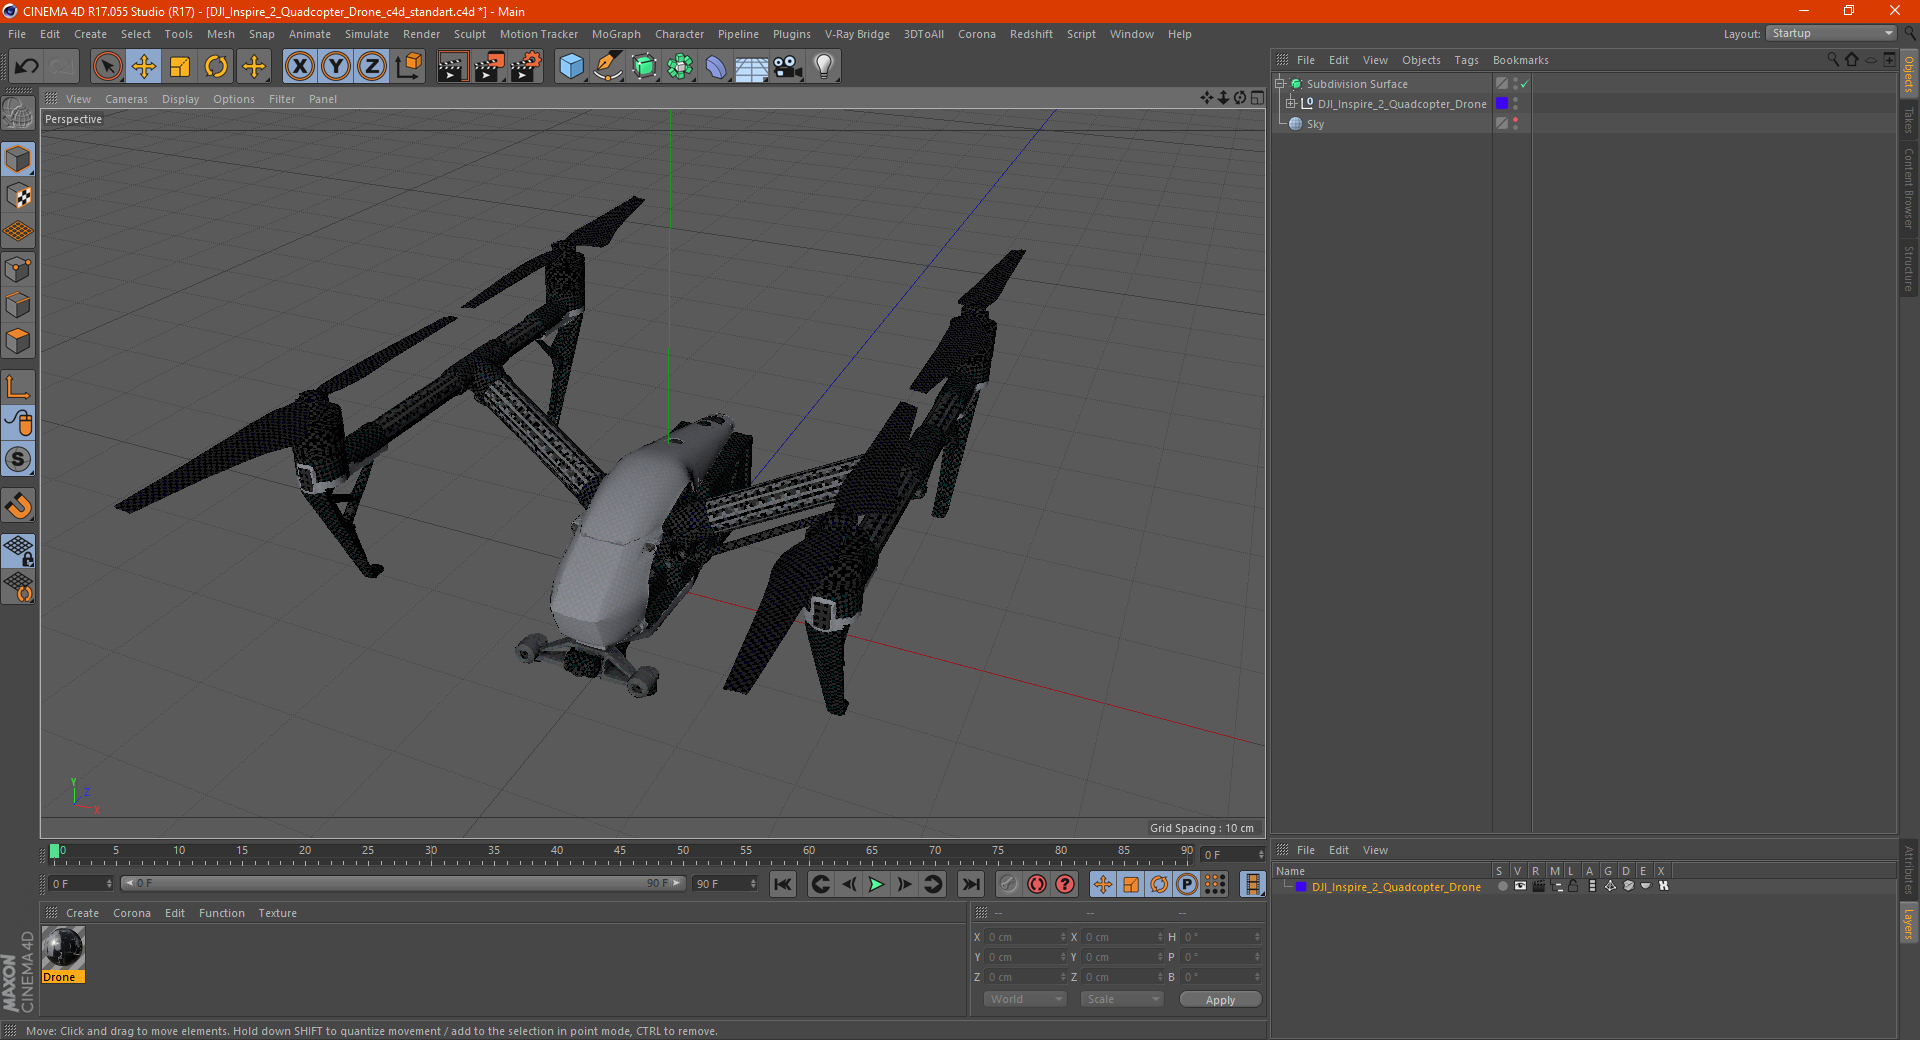Select the Drone material thumbnail

63,948
